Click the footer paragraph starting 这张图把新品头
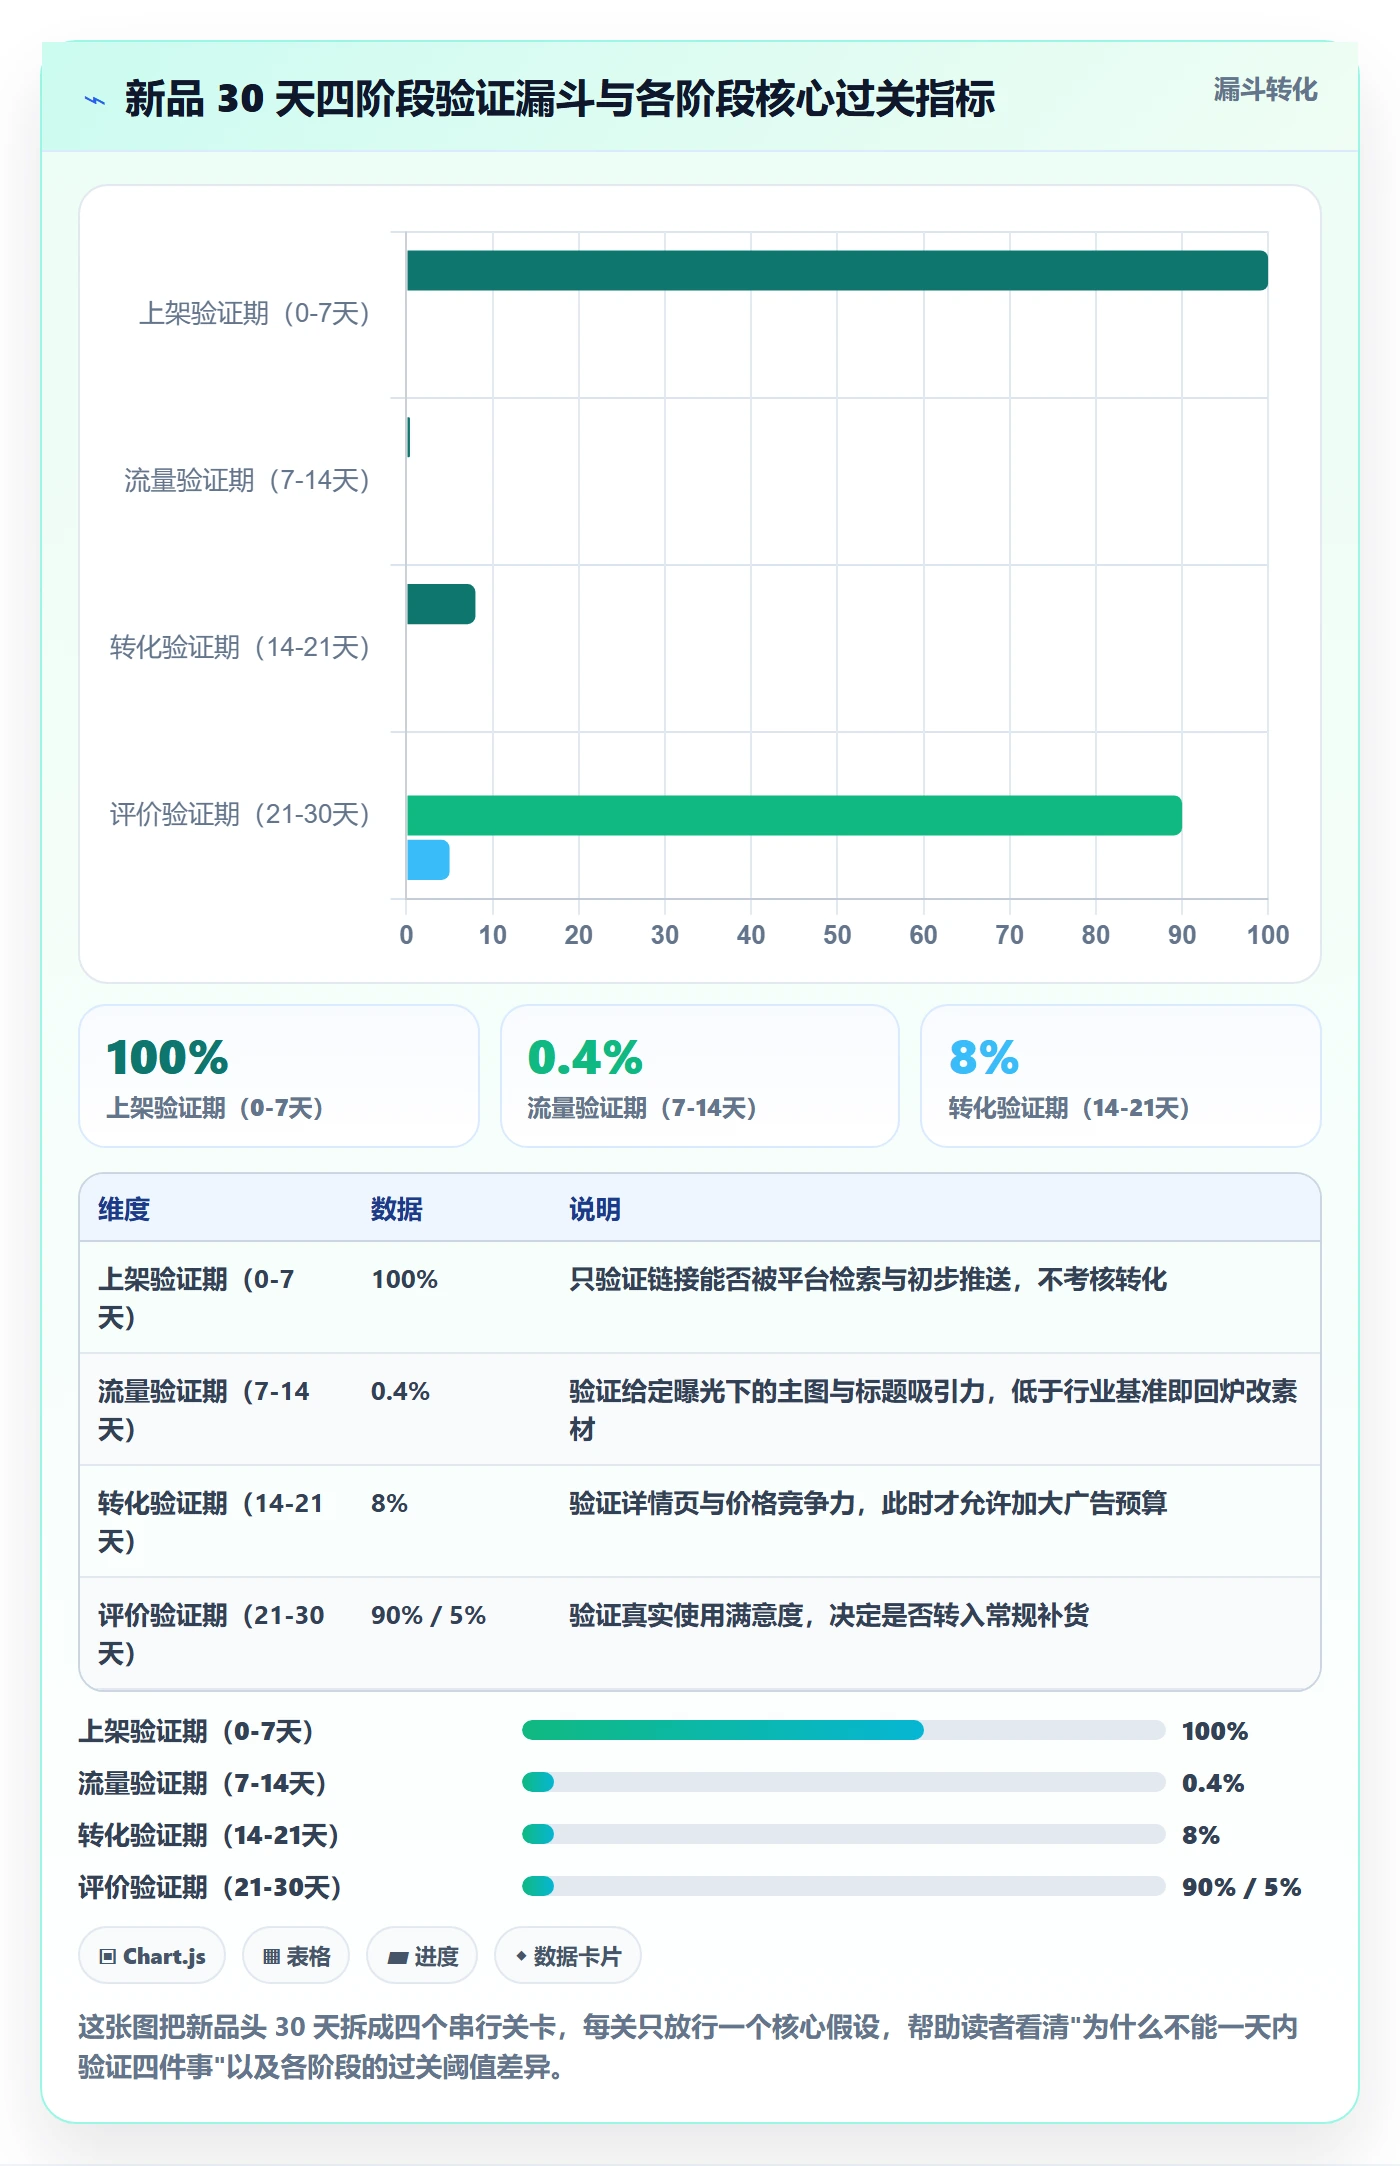Screen dimensions: 1400x2166 pos(688,2046)
